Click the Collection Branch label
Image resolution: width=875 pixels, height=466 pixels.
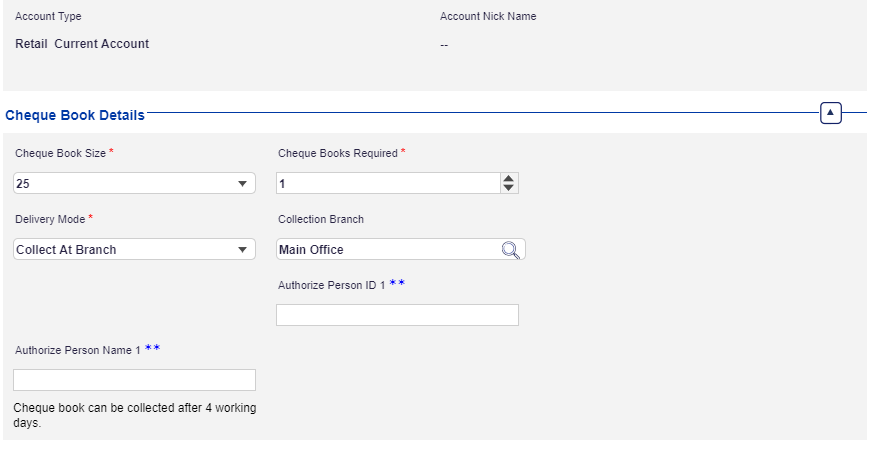[320, 219]
